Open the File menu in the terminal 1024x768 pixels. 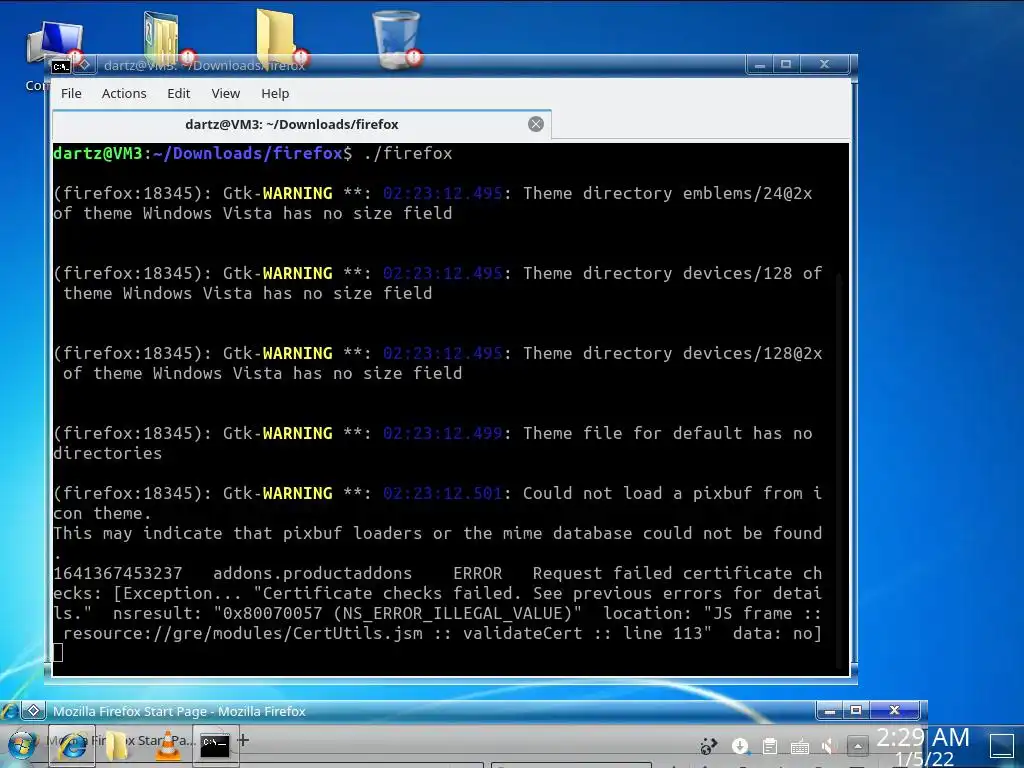(x=71, y=93)
